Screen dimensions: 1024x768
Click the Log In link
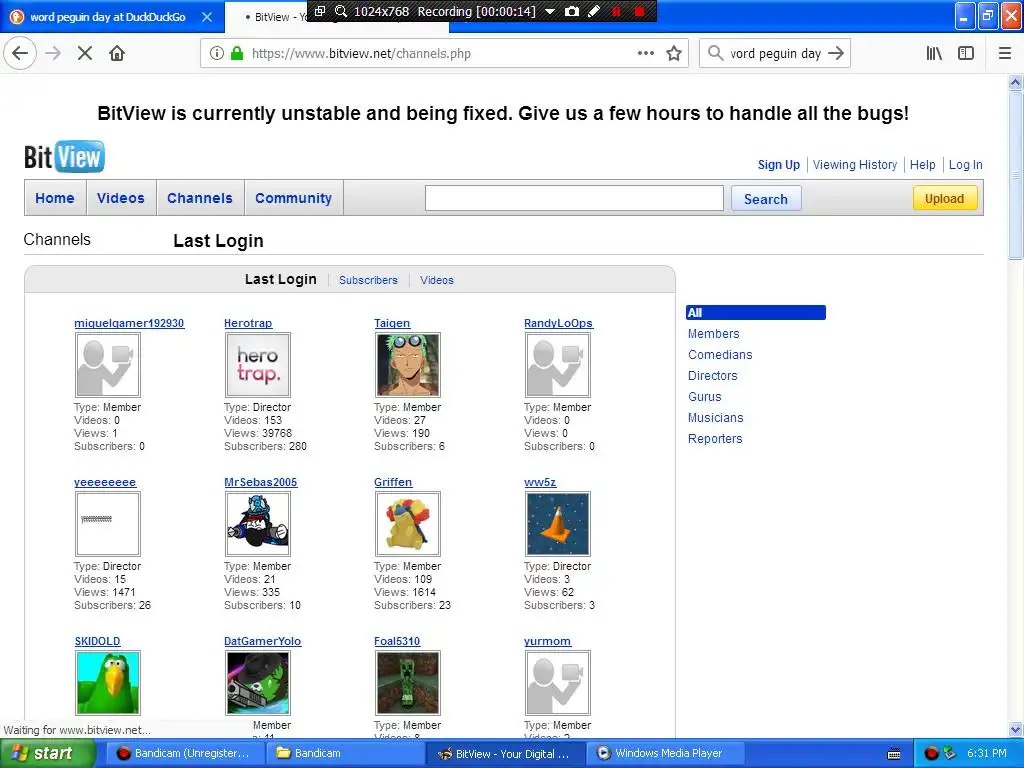click(x=965, y=165)
